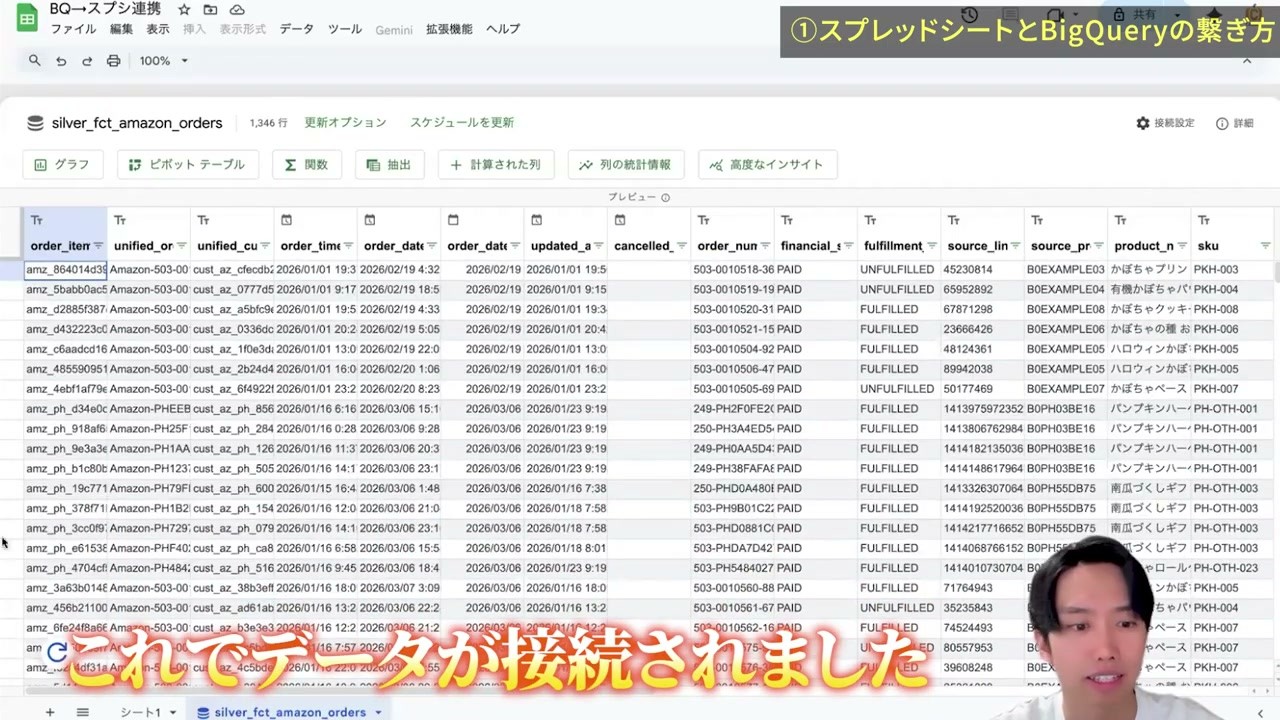Screen dimensions: 1280x720
Task: Redo the last action
Action: (87, 61)
